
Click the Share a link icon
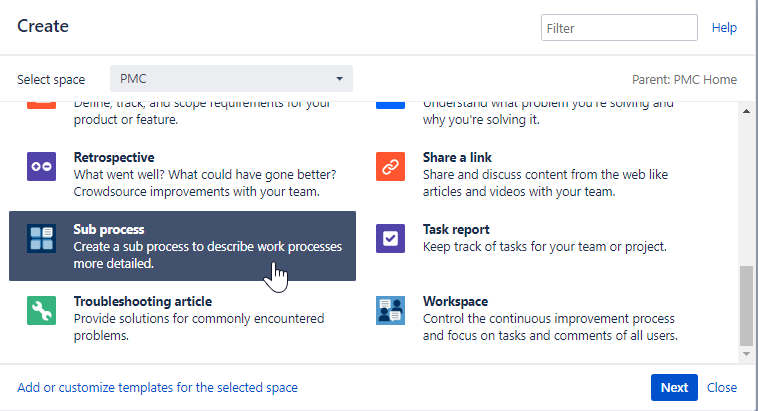pyautogui.click(x=391, y=166)
